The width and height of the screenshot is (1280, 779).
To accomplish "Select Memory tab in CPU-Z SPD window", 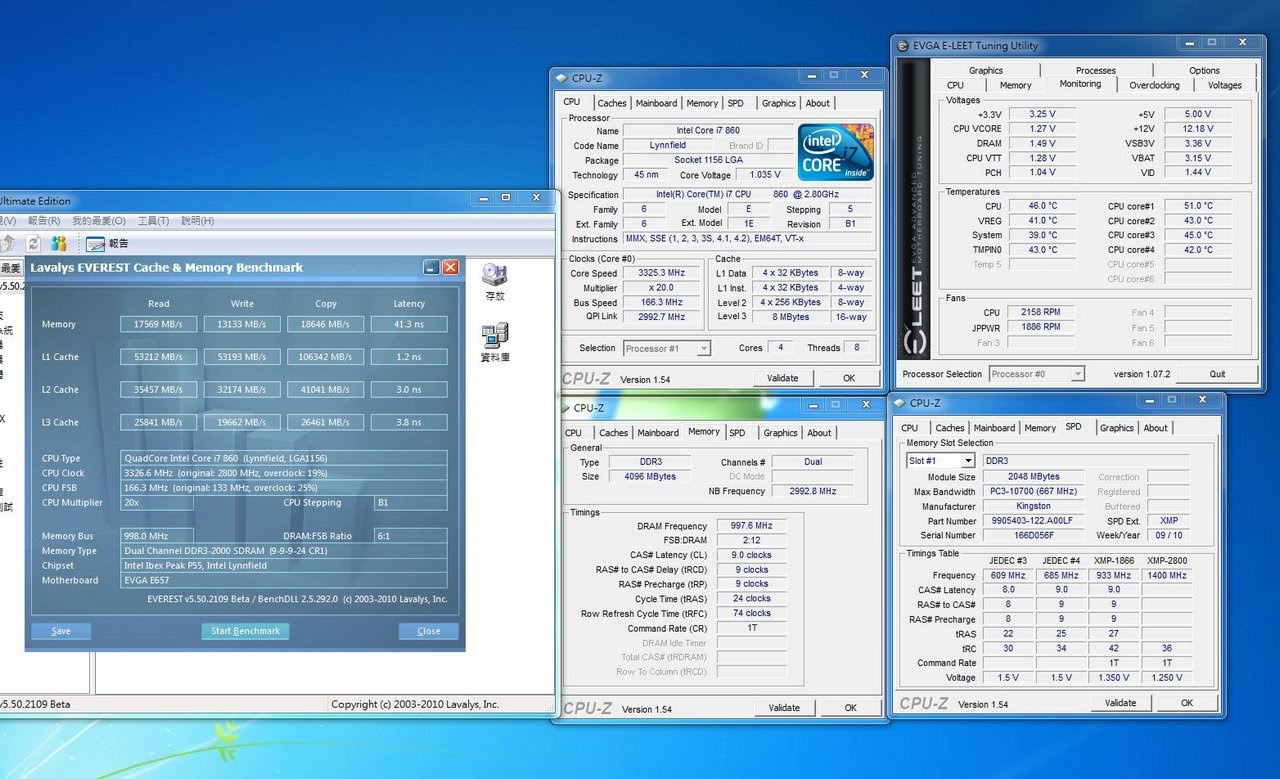I will 1040,428.
